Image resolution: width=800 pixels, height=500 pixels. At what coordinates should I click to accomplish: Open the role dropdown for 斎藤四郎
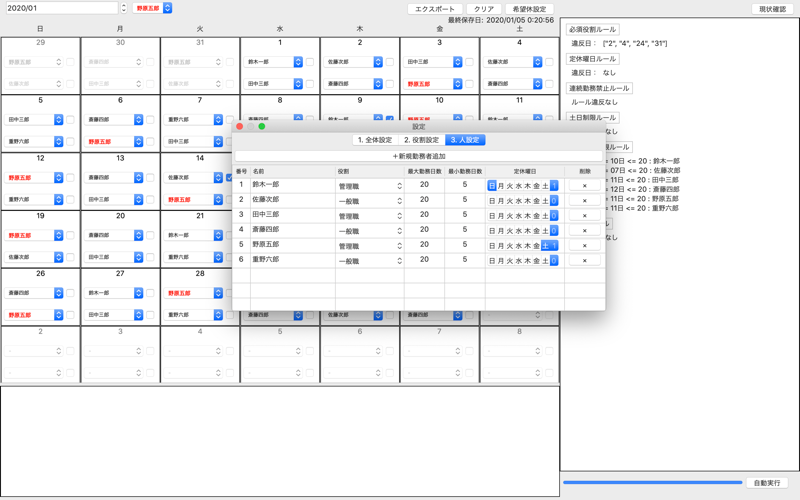pyautogui.click(x=370, y=231)
